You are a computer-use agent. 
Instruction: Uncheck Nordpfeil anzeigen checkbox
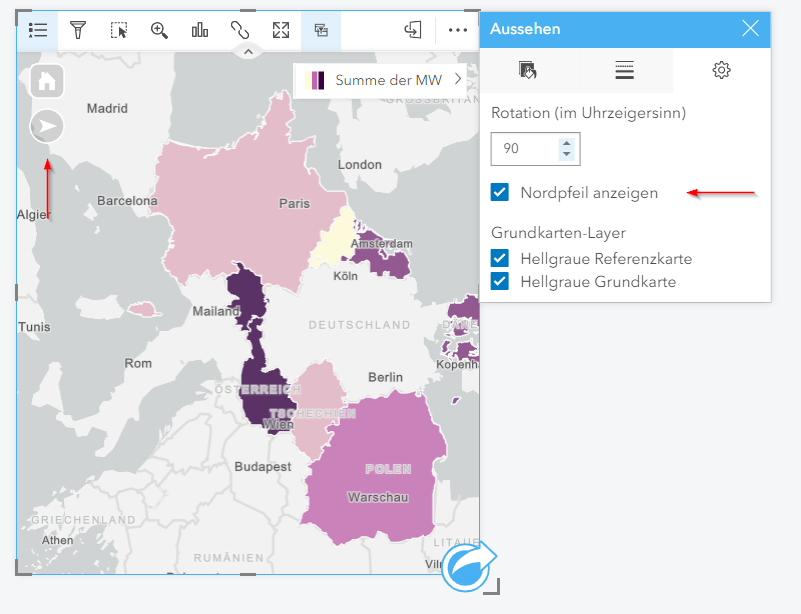click(500, 193)
